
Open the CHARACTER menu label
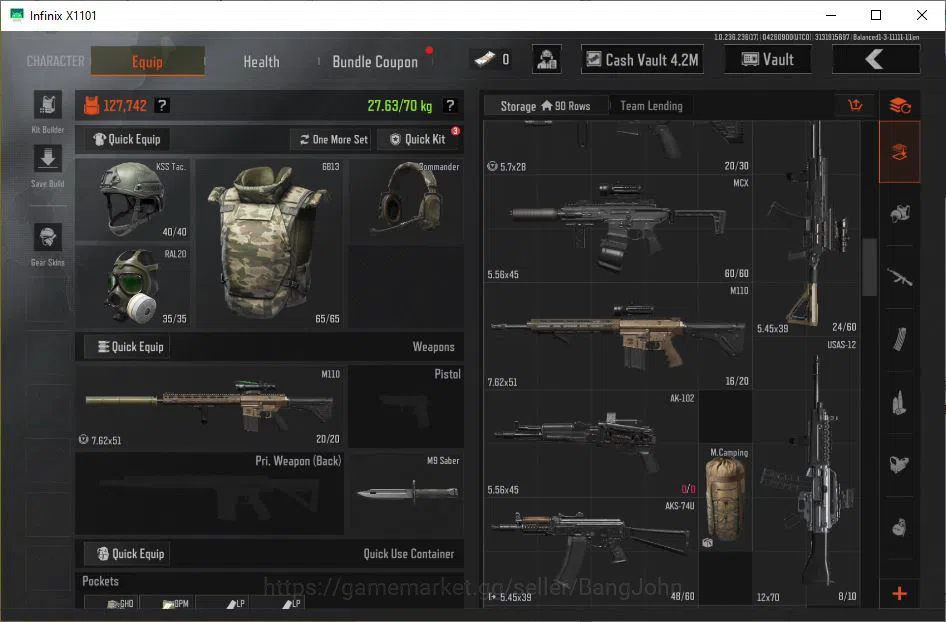(x=56, y=62)
